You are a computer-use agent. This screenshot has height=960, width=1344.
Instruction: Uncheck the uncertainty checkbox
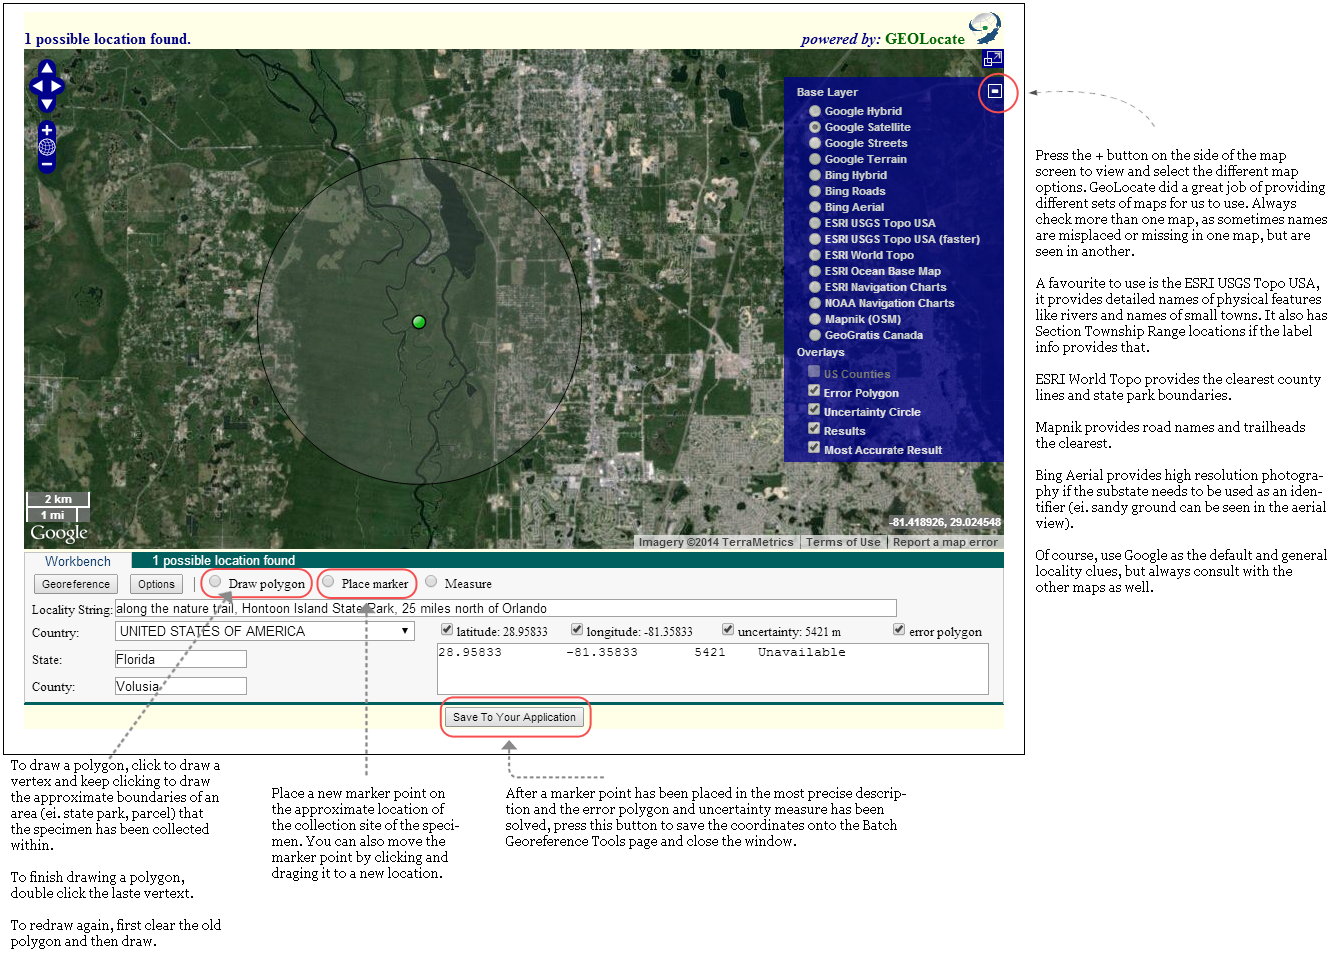coord(728,630)
